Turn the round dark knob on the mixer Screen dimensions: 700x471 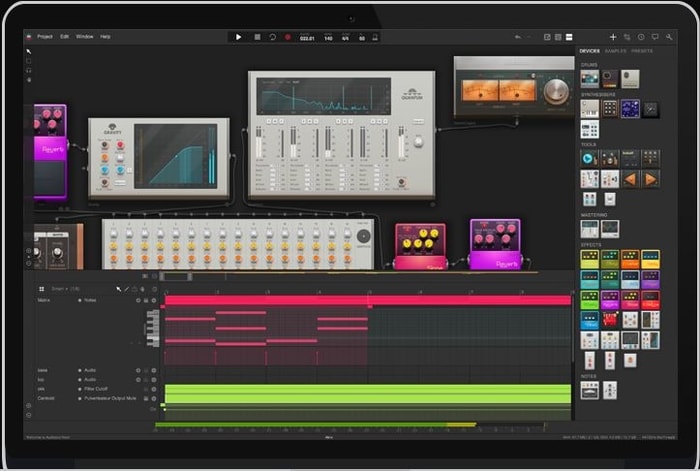pos(363,236)
